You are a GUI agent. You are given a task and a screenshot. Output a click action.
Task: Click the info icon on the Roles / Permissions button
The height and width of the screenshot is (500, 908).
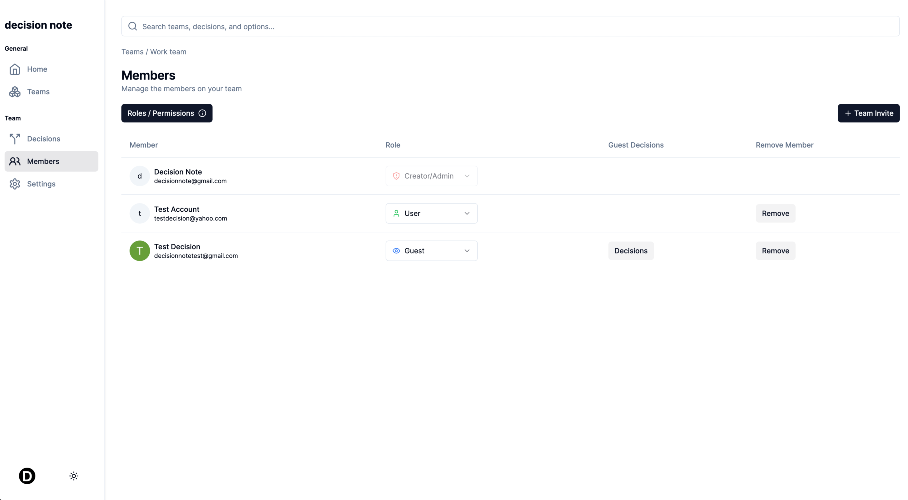click(x=202, y=113)
